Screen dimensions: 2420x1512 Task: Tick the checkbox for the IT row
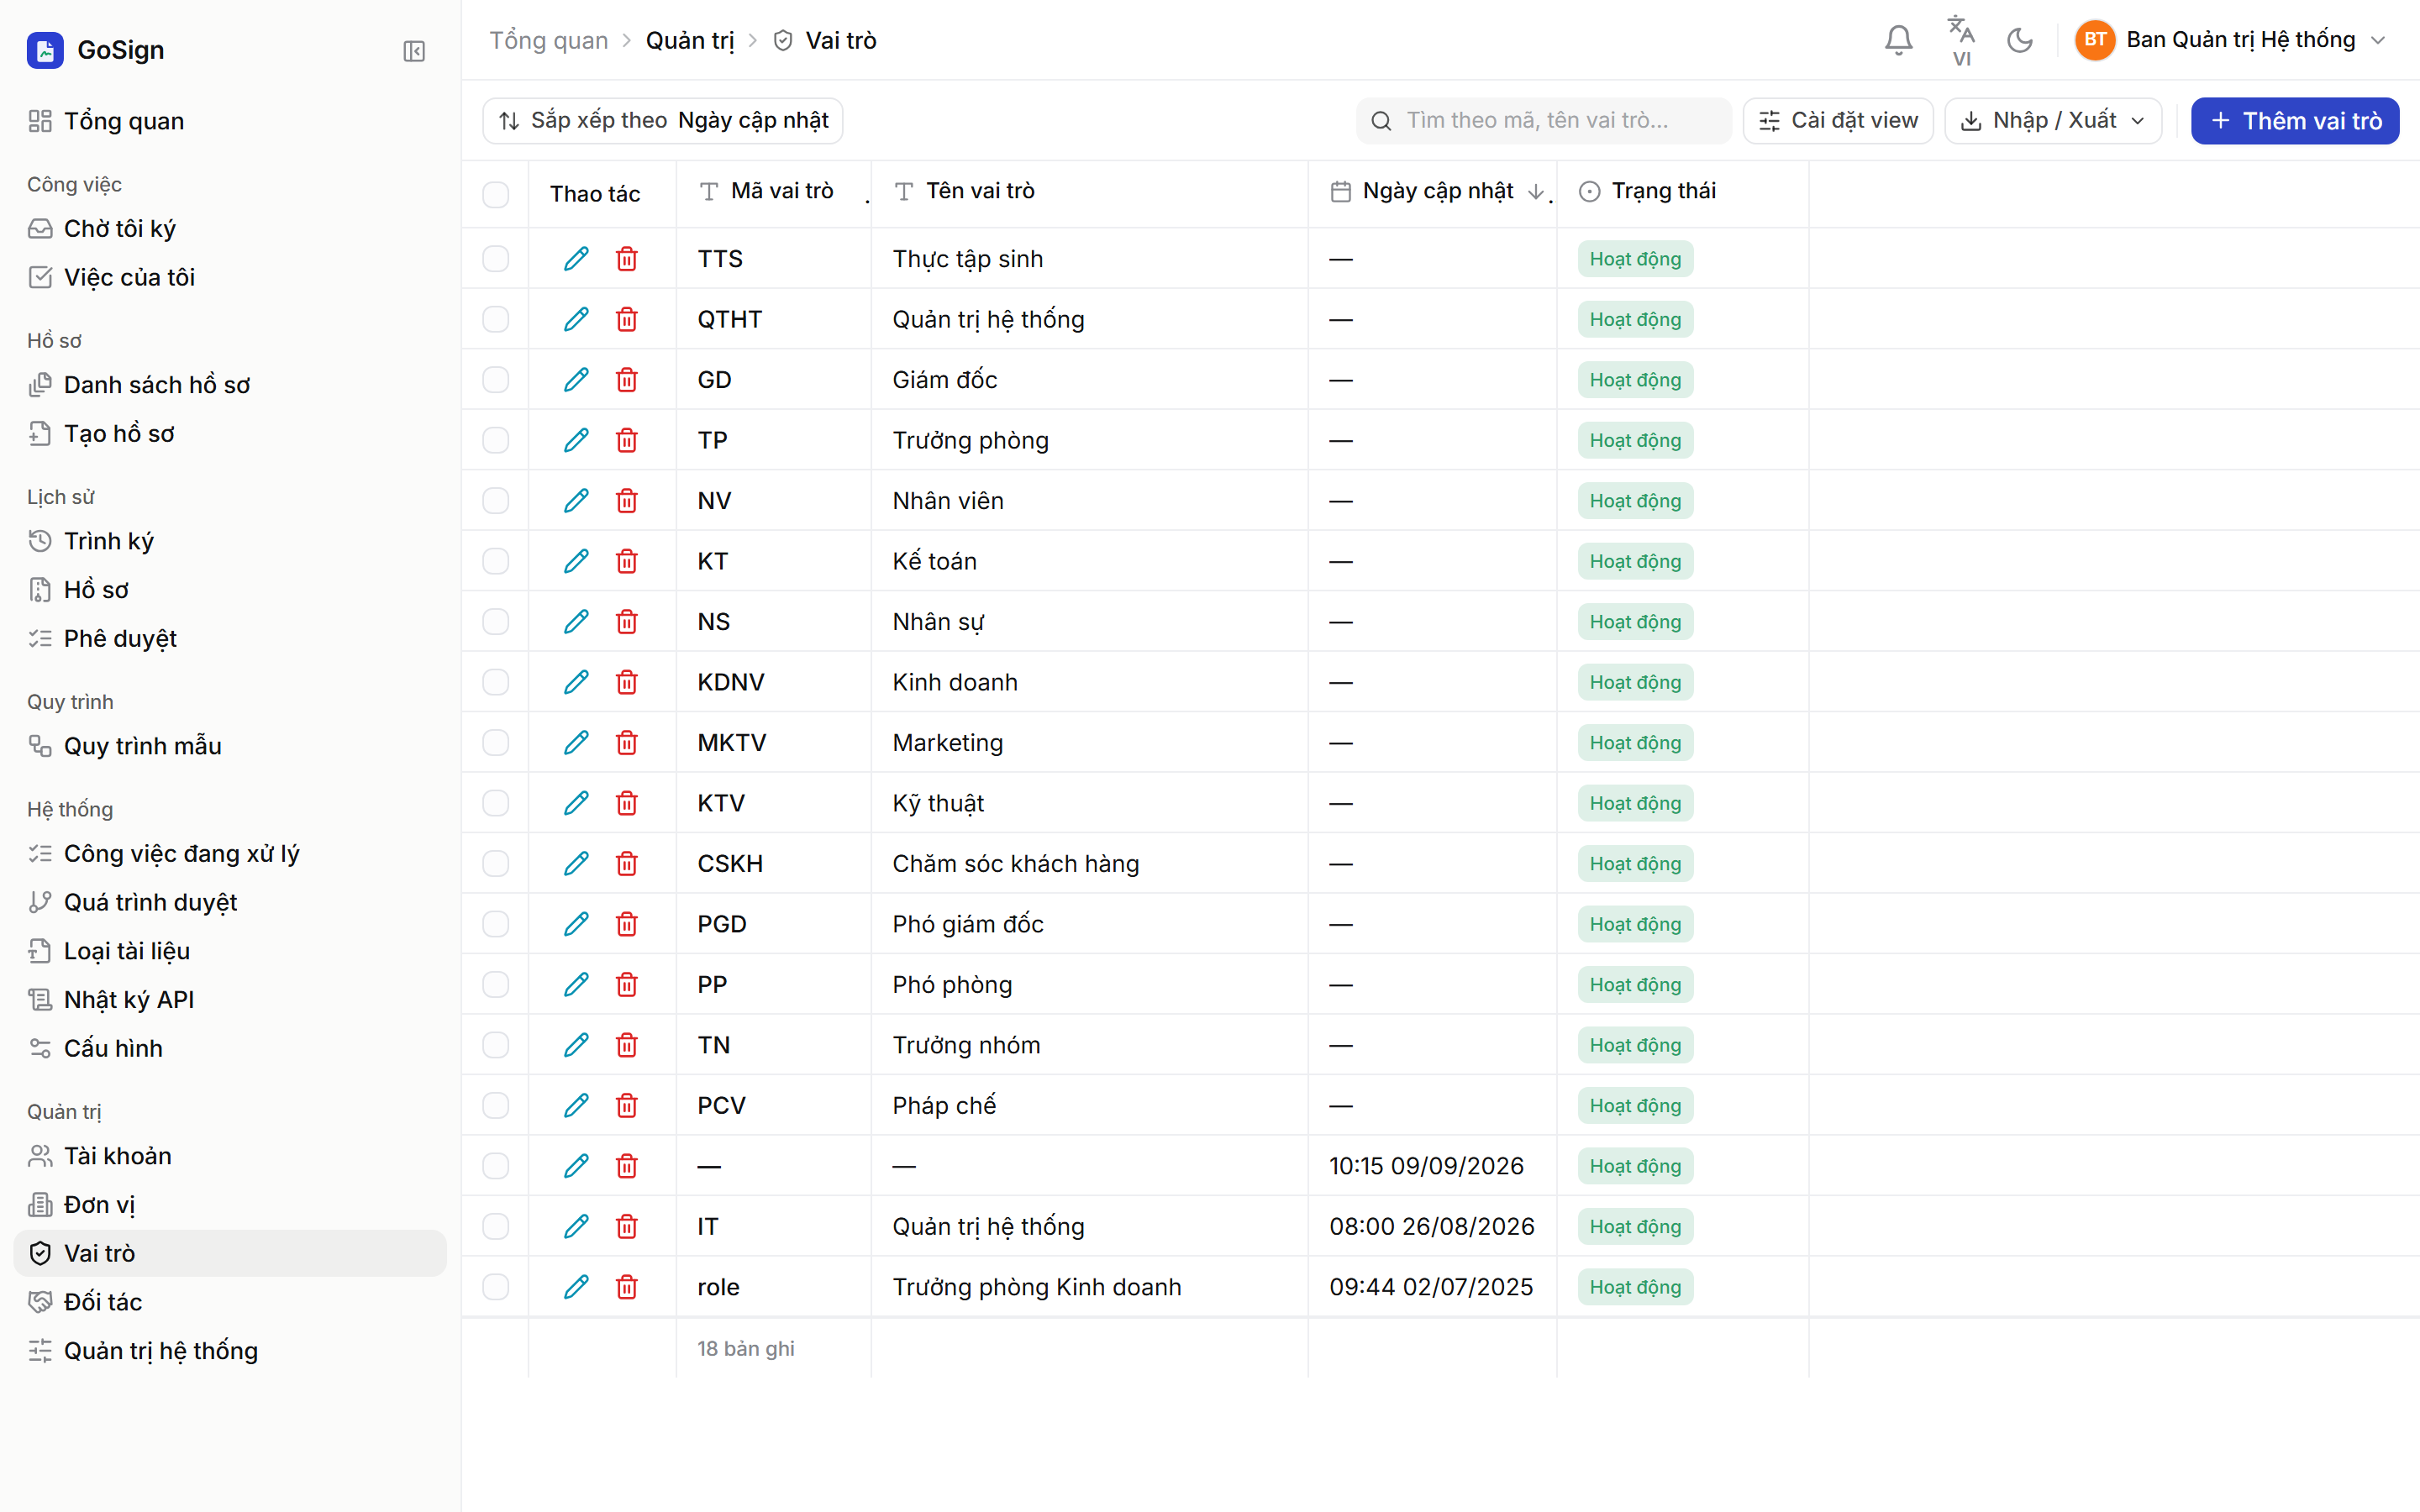[496, 1226]
